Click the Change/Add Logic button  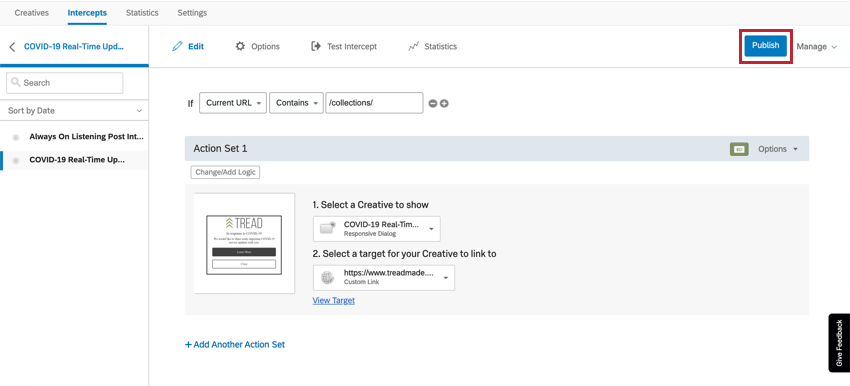click(226, 172)
